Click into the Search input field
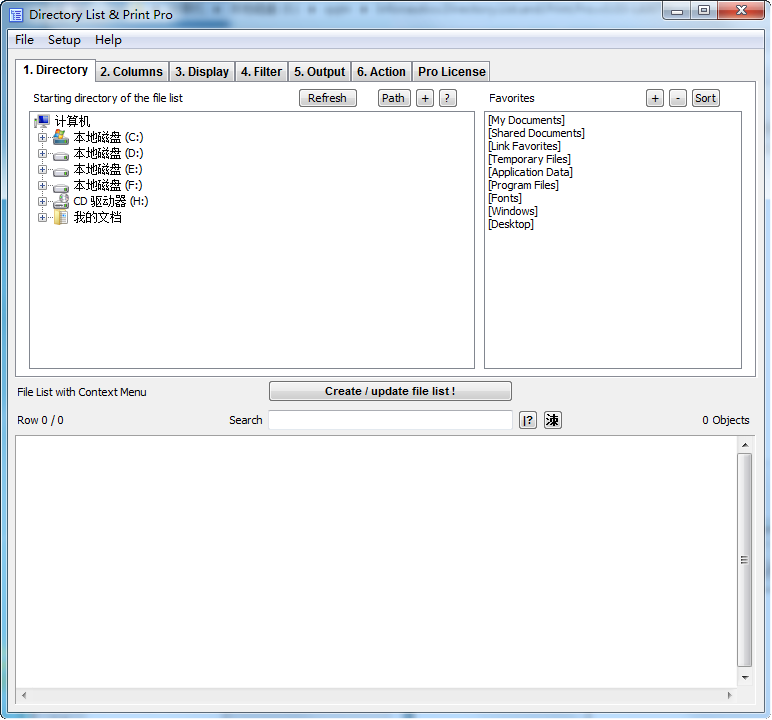772x720 pixels. pyautogui.click(x=390, y=420)
